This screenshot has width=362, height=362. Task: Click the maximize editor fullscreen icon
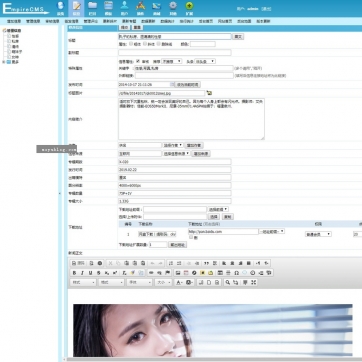tap(254, 283)
